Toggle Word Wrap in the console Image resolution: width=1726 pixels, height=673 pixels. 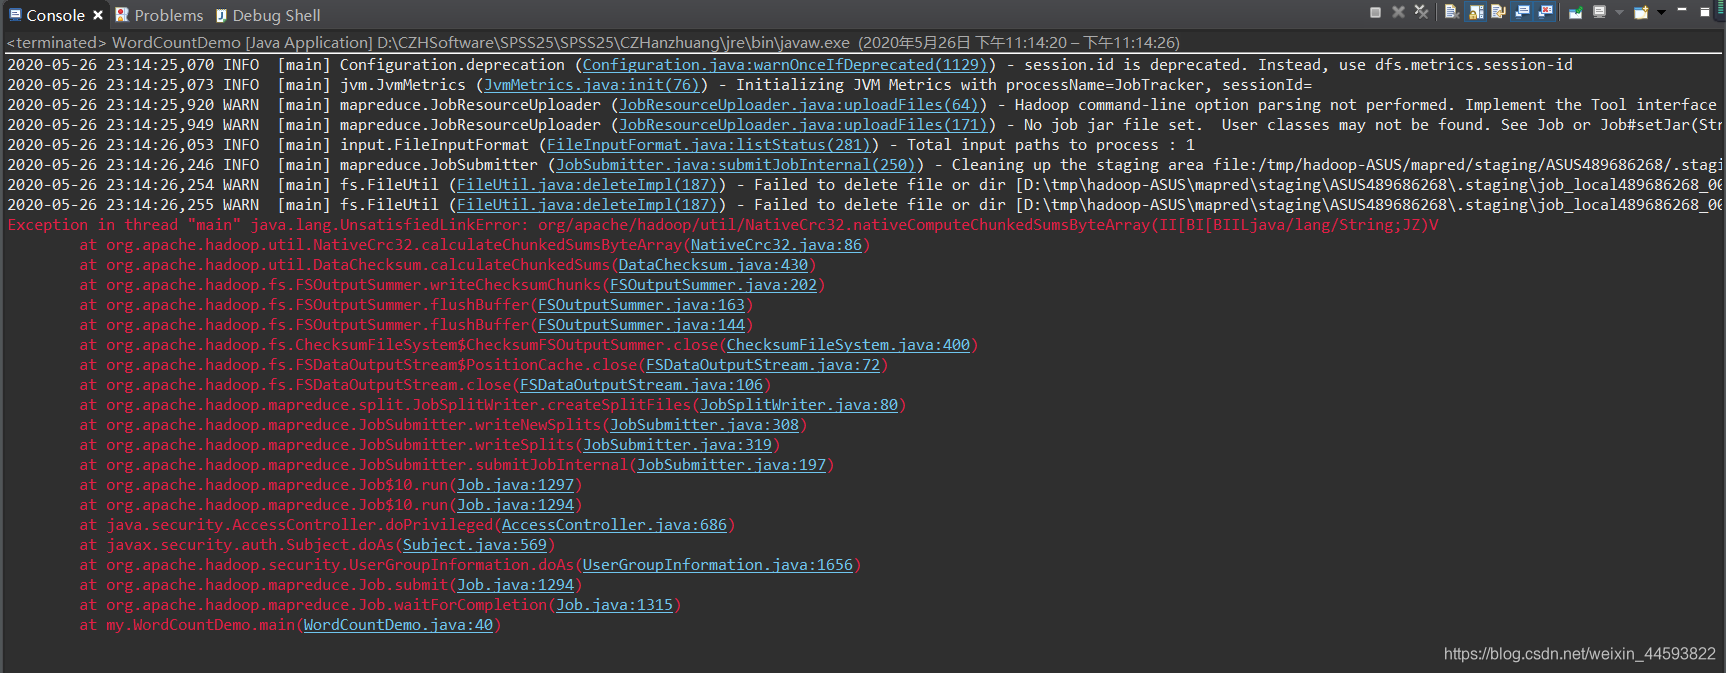click(x=1498, y=12)
